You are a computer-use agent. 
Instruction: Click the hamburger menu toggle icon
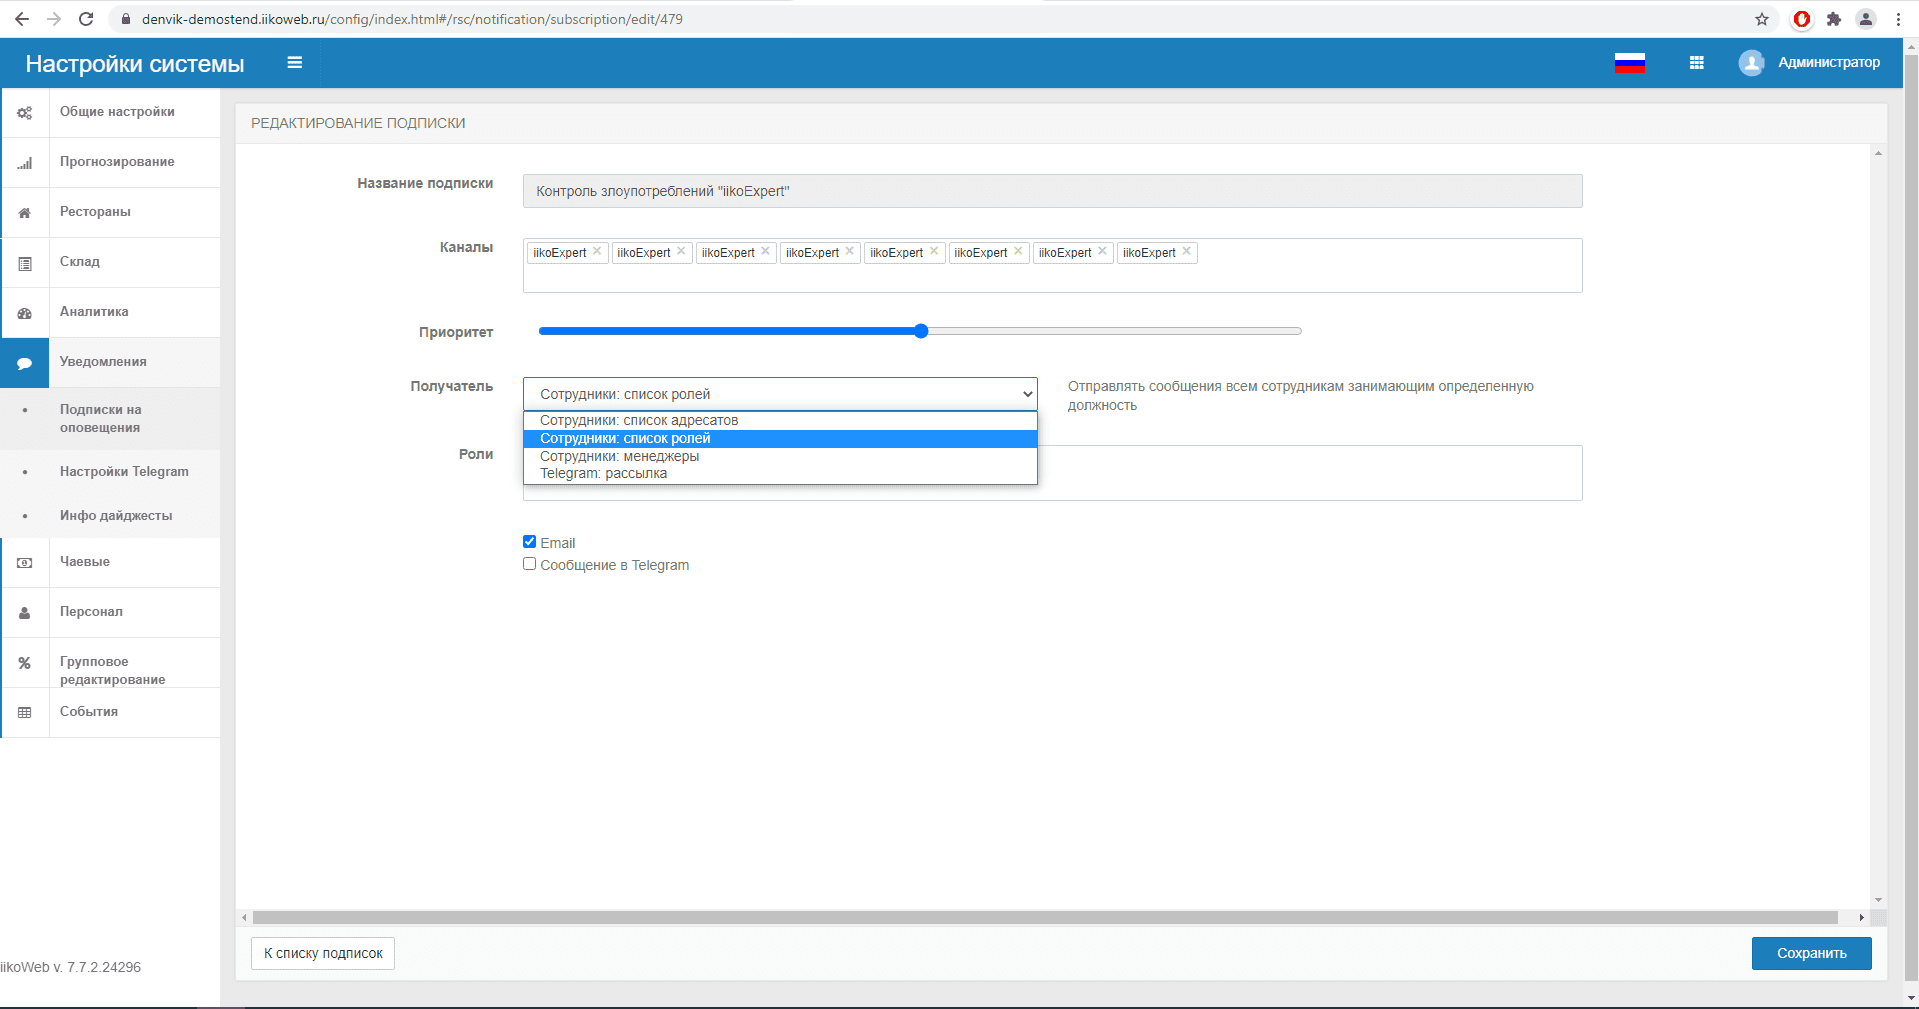[294, 62]
